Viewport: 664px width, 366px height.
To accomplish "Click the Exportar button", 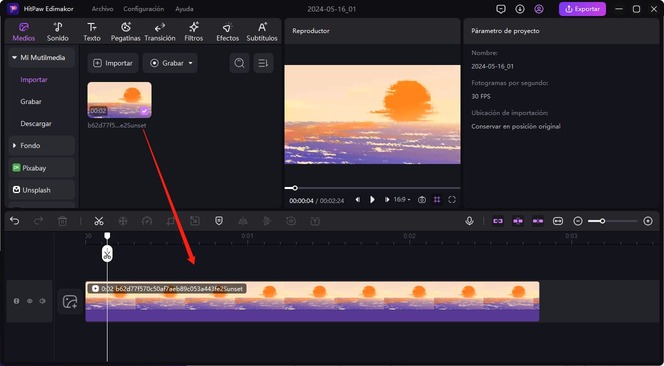I will (582, 9).
